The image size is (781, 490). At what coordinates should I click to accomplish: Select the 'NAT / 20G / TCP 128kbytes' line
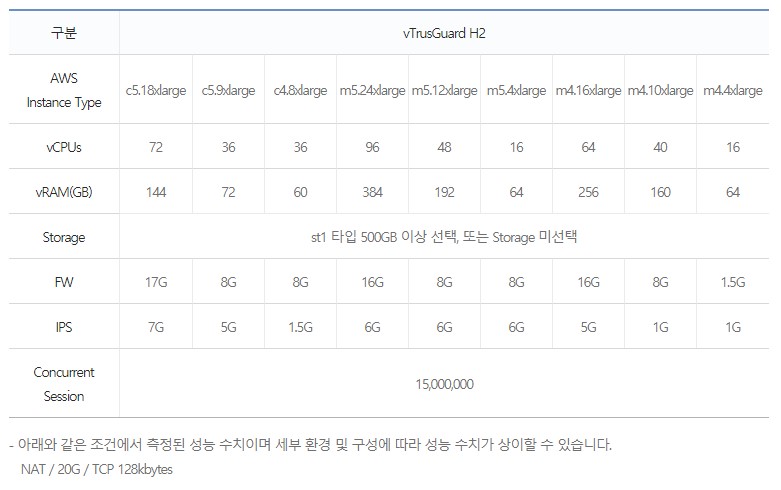point(97,469)
